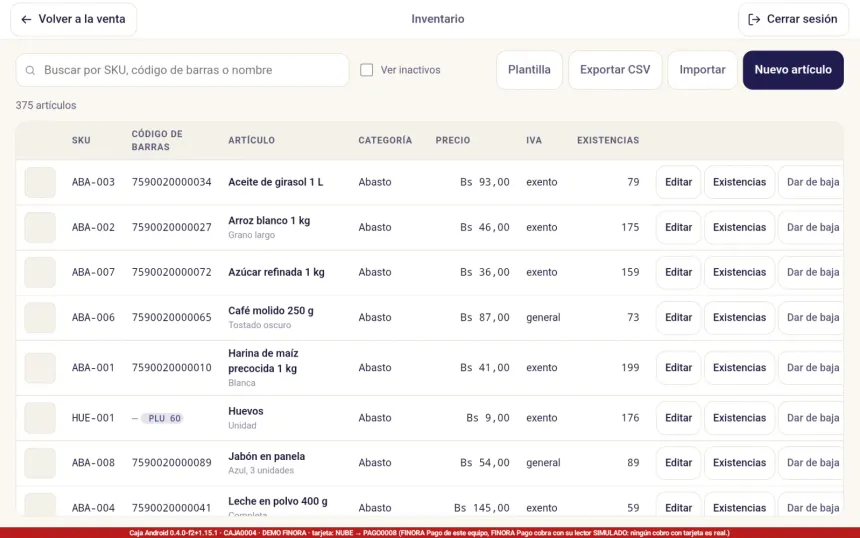Click SKU ABA-003

click(93, 182)
